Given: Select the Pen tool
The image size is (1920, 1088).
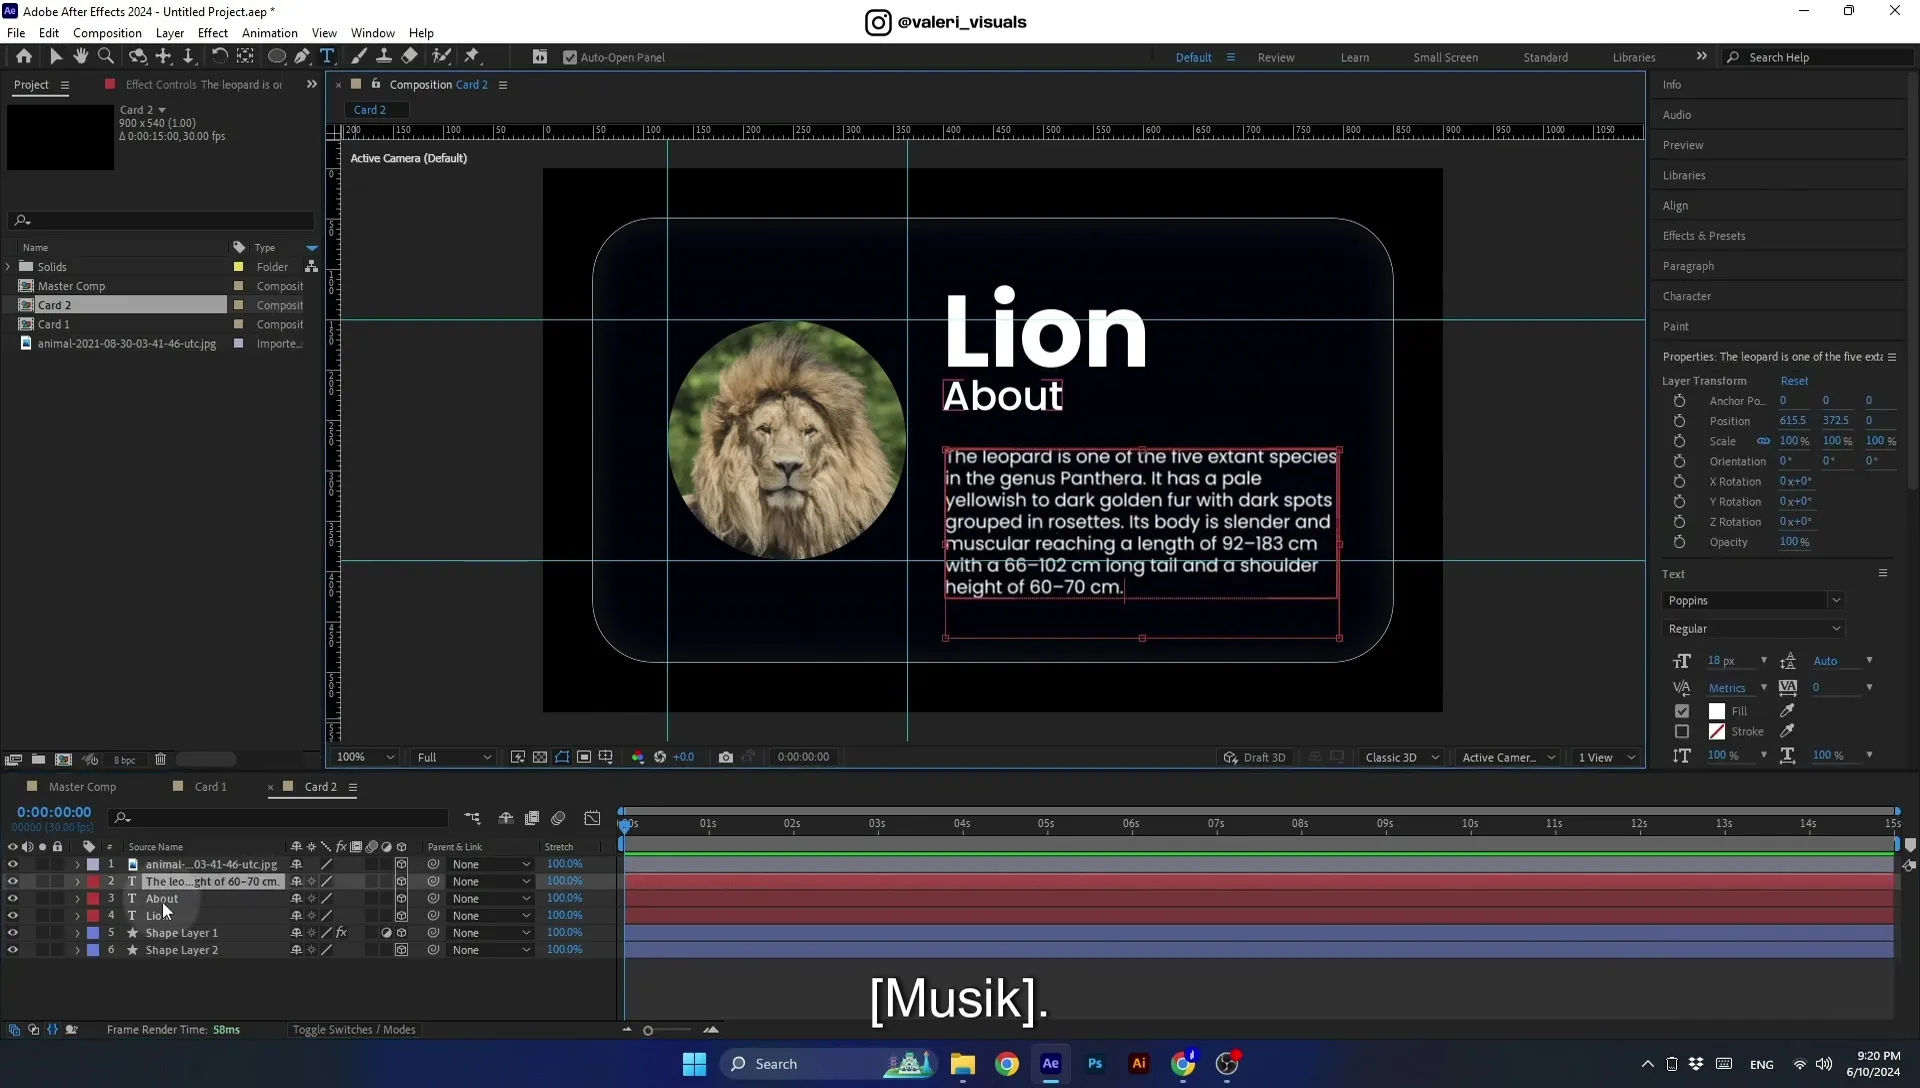Looking at the screenshot, I should pos(302,57).
